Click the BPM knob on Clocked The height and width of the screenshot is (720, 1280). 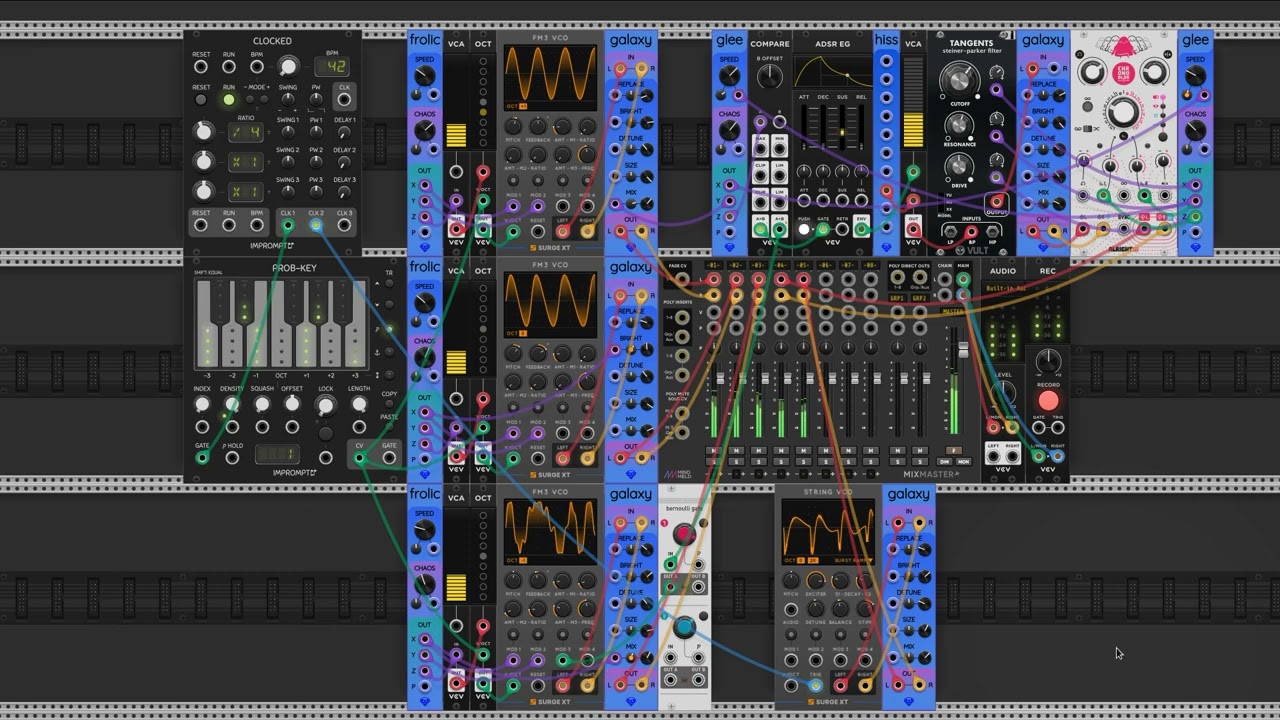(x=288, y=67)
